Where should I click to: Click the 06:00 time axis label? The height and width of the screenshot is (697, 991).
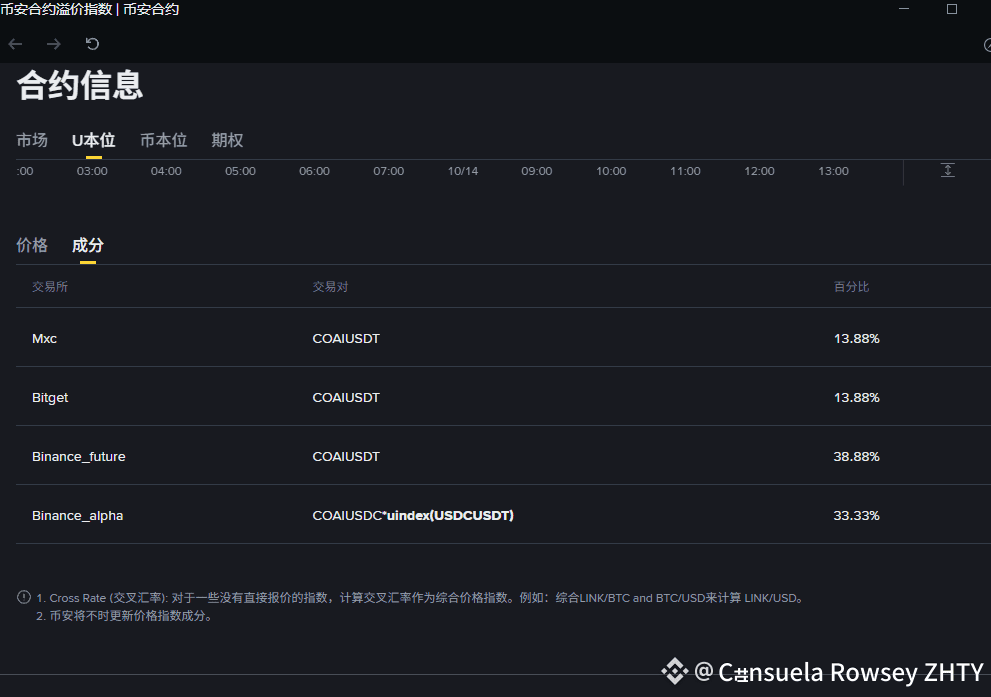[314, 171]
